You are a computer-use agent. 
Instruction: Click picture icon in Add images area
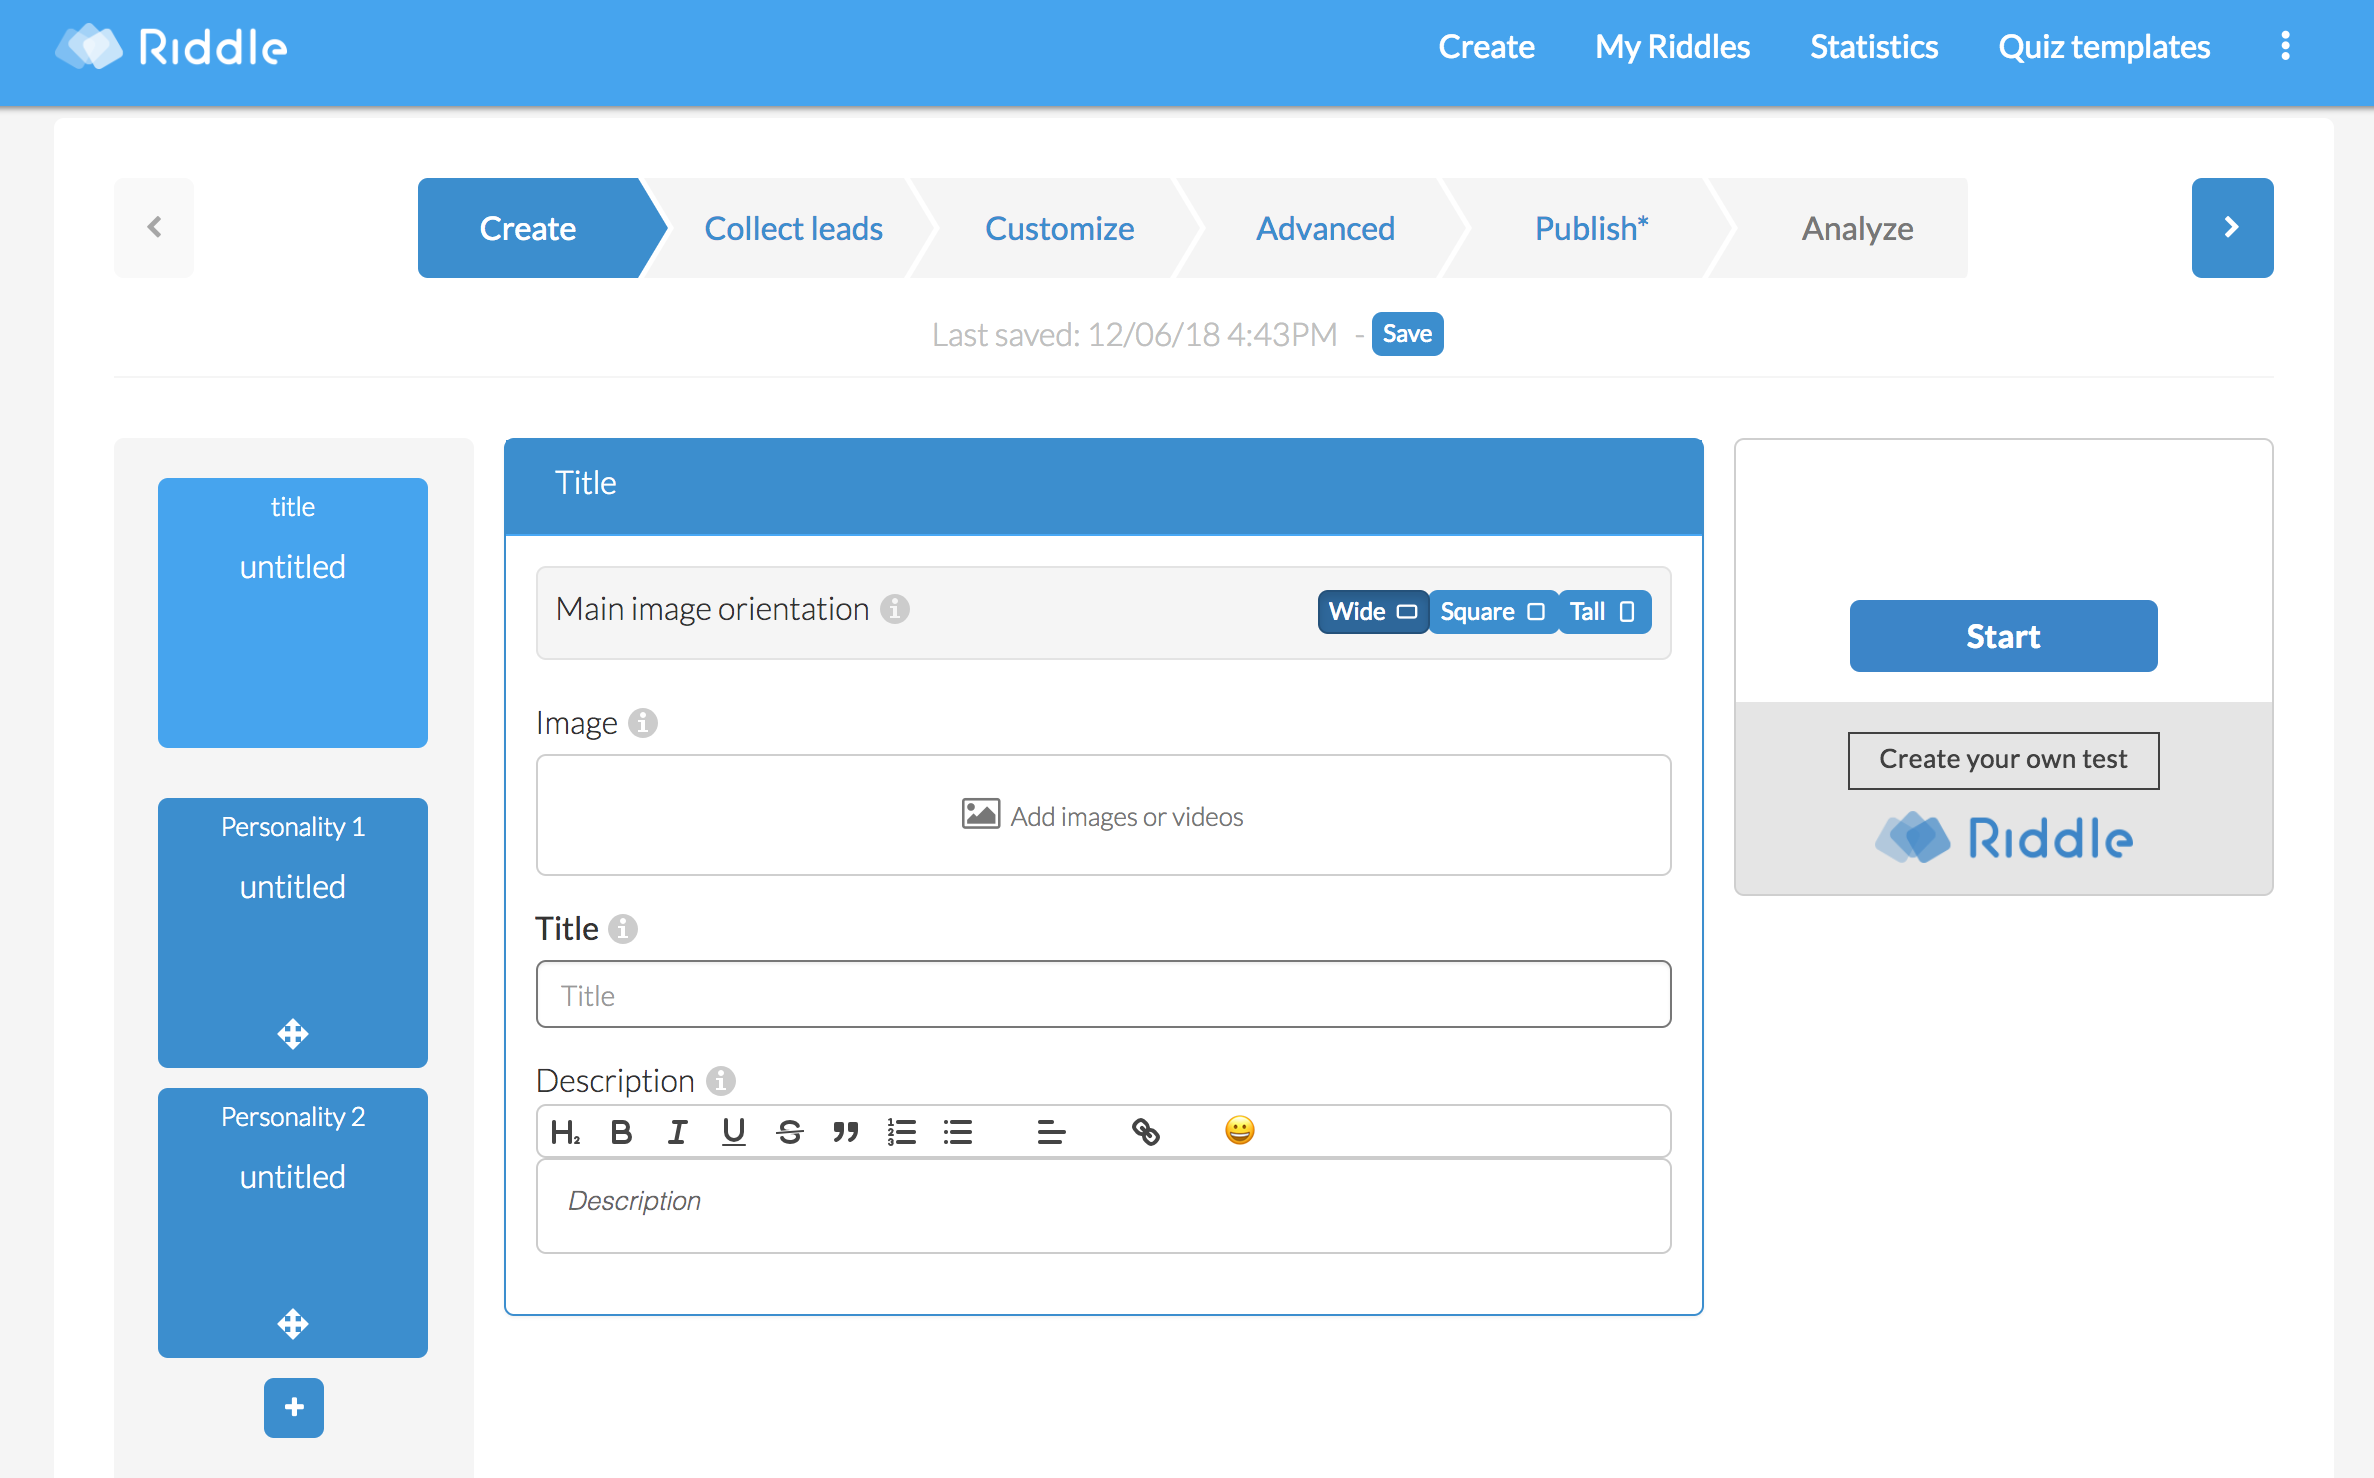(x=980, y=814)
